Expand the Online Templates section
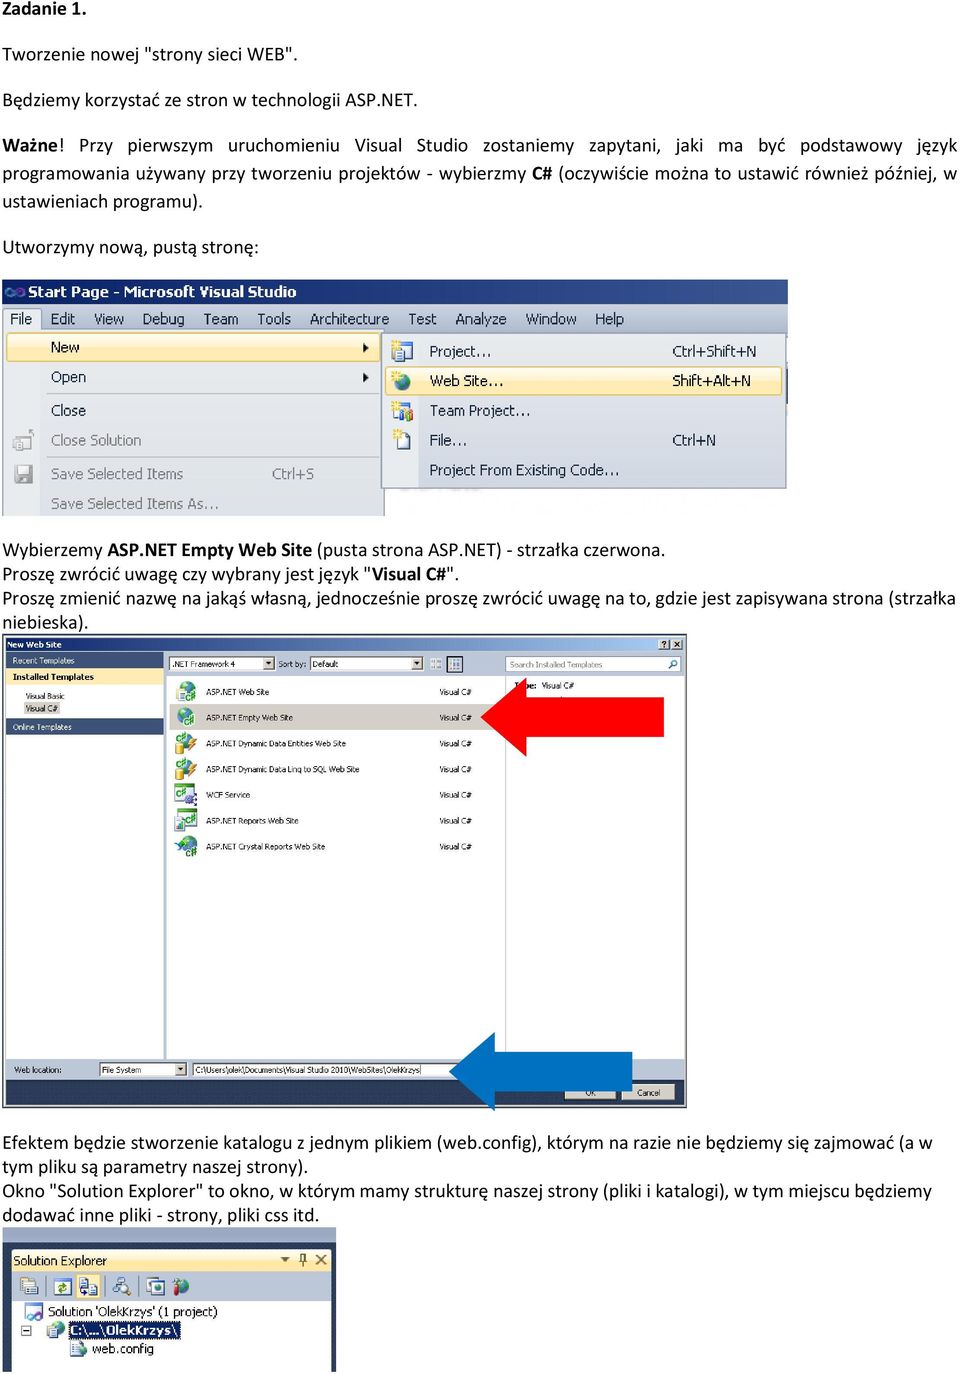 tap(85, 727)
